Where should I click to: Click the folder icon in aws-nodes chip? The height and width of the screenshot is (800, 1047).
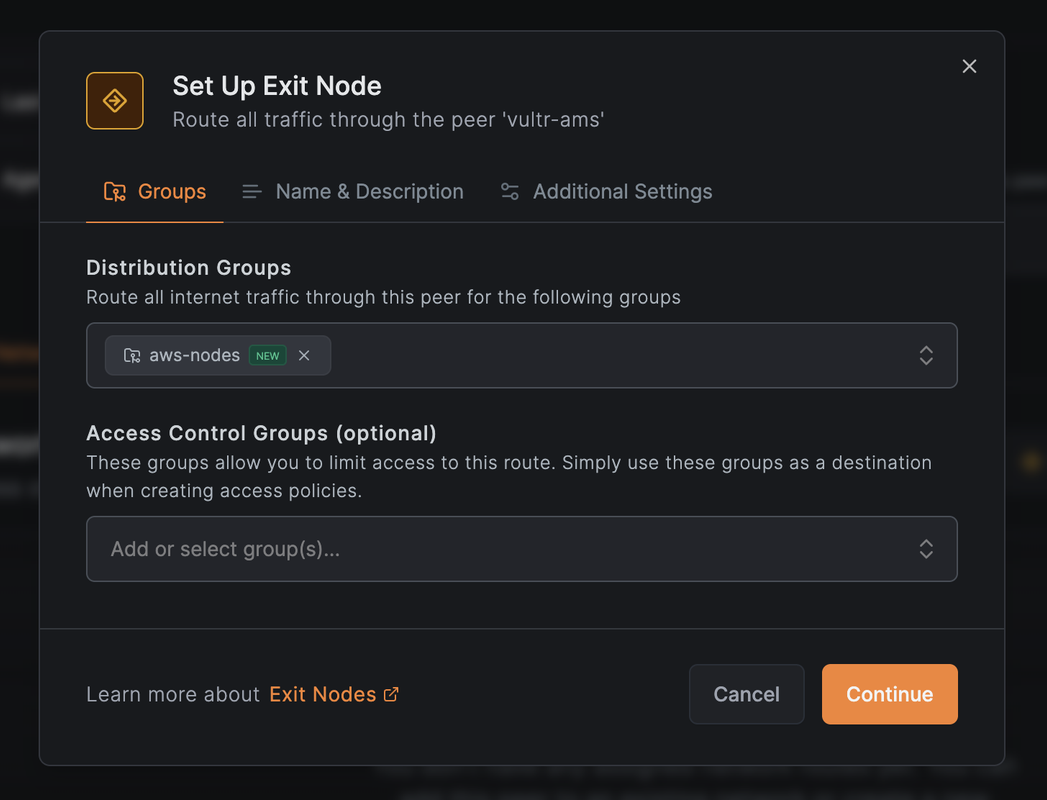point(132,355)
